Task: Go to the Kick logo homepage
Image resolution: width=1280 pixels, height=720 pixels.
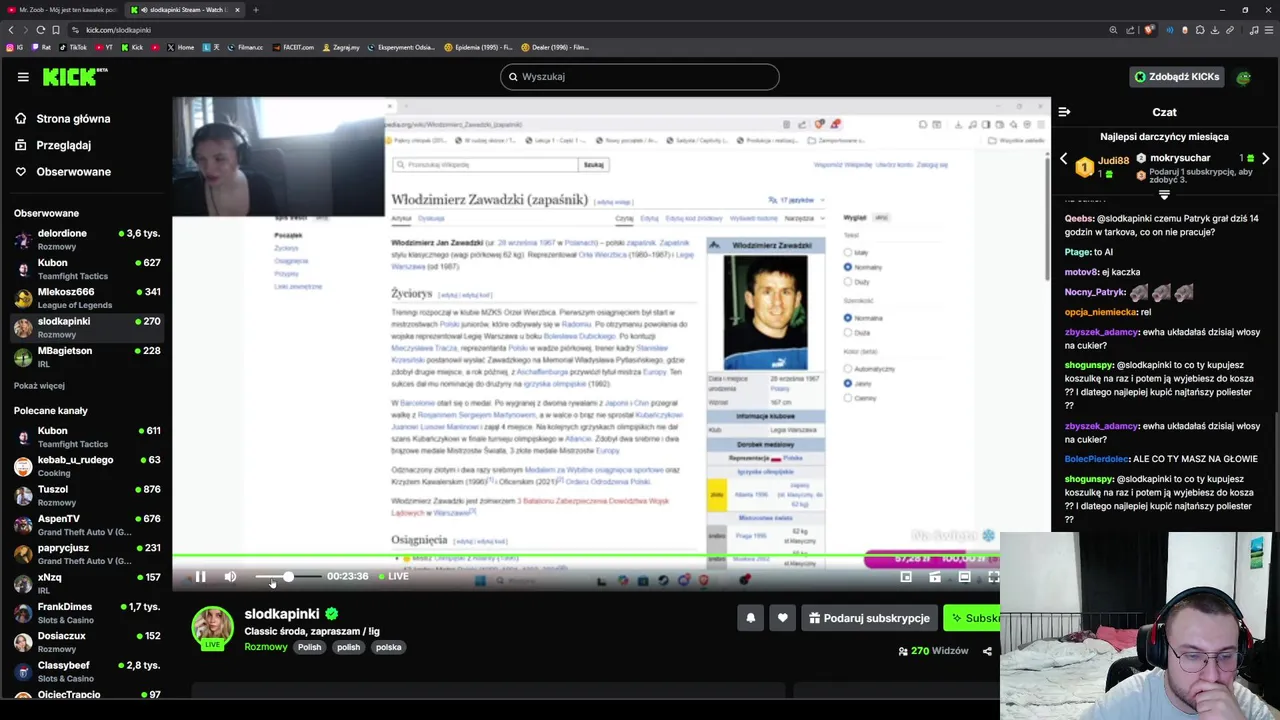Action: point(75,77)
